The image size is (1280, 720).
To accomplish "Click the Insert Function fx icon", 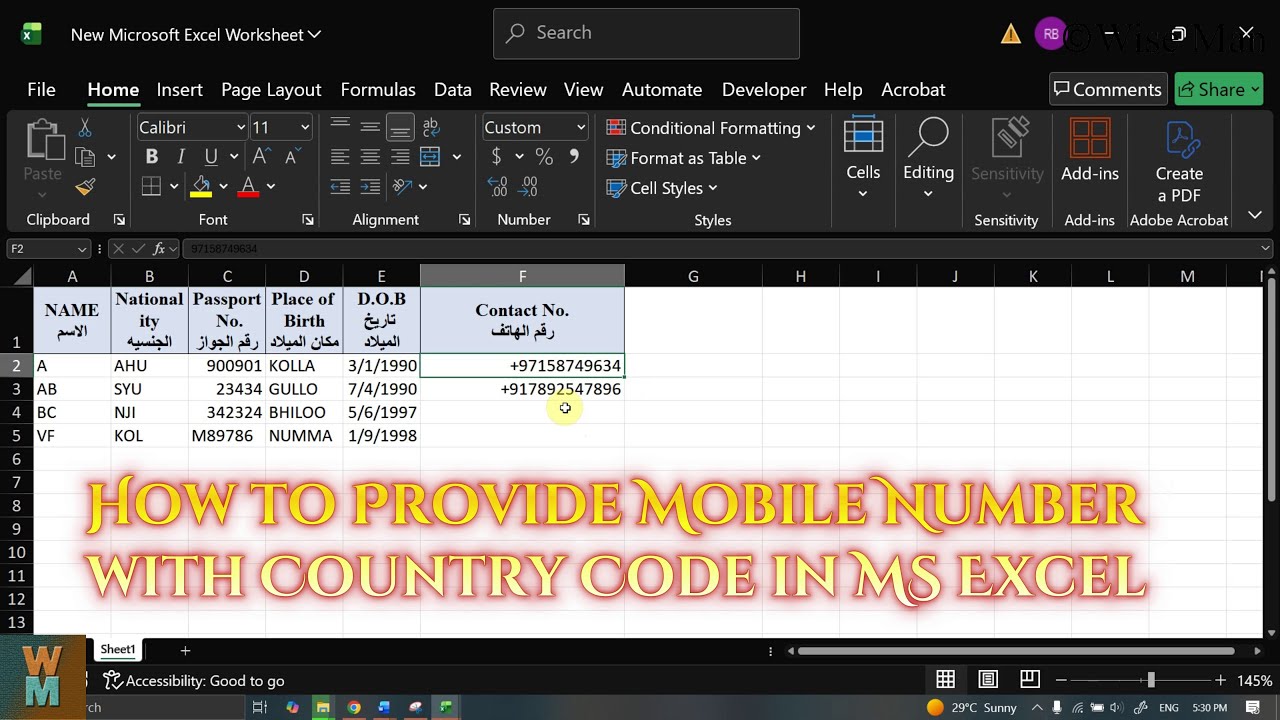I will click(158, 249).
